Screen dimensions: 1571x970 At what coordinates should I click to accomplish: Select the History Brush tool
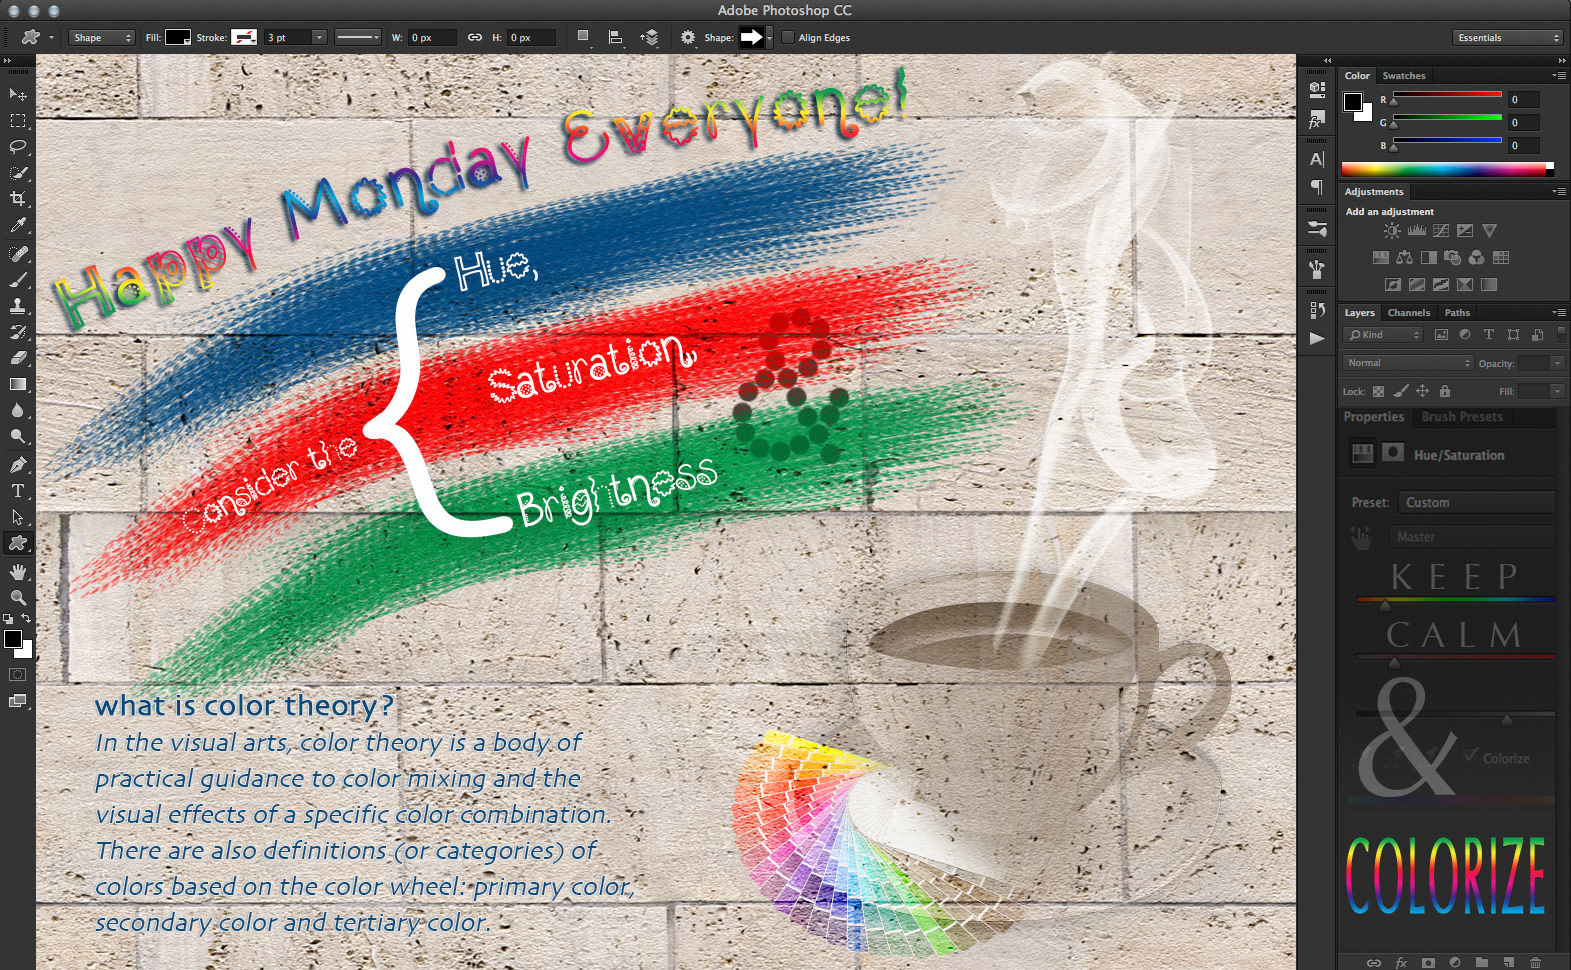[18, 332]
